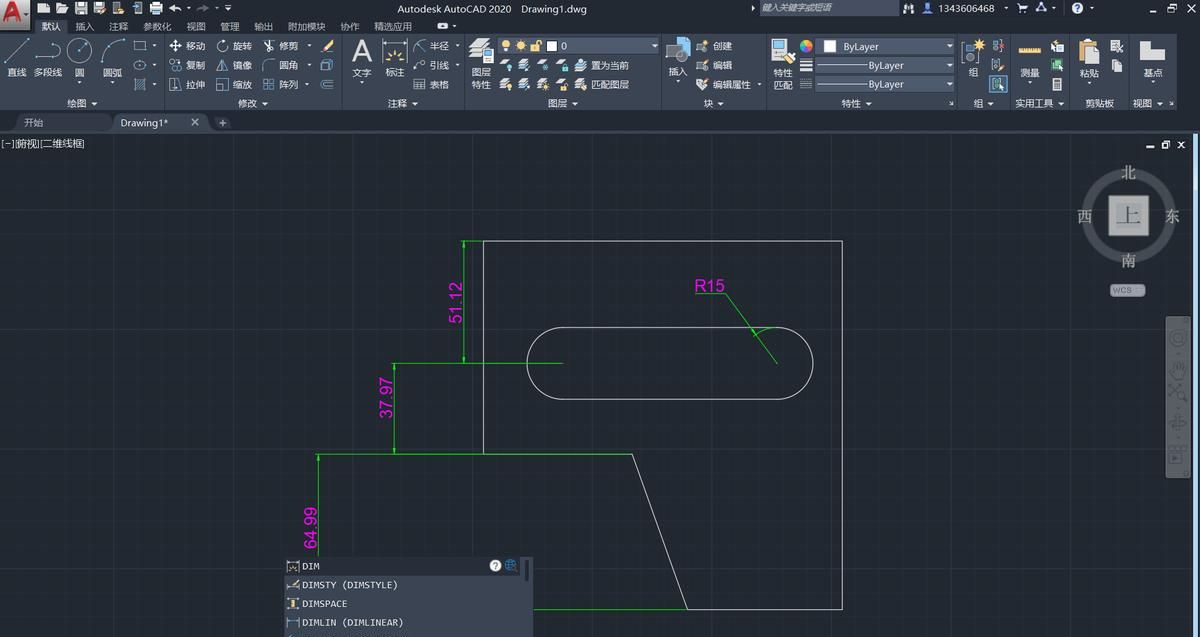Toggle the light bulb for layer 0 visibility
Viewport: 1200px width, 637px height.
pos(507,45)
